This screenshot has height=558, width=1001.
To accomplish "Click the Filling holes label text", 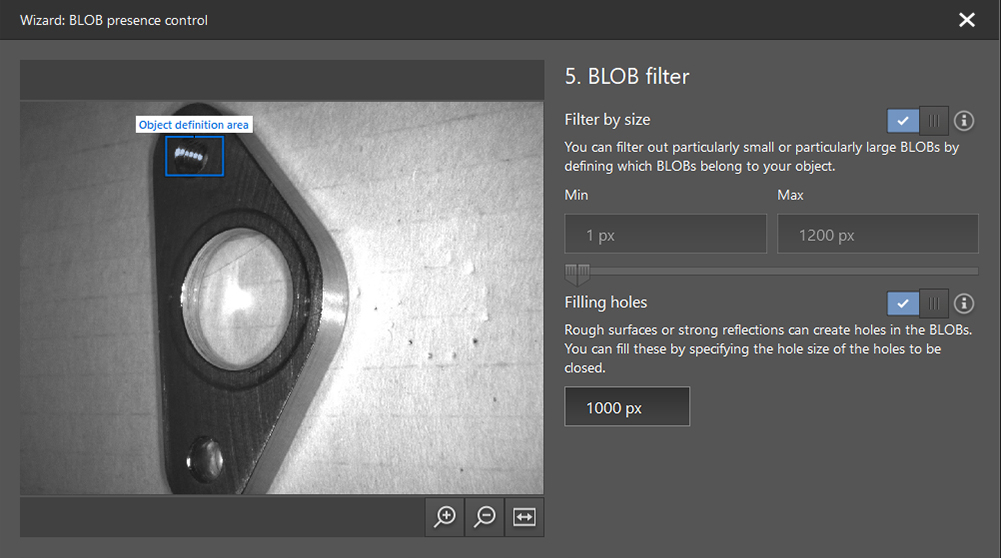I will coord(605,302).
